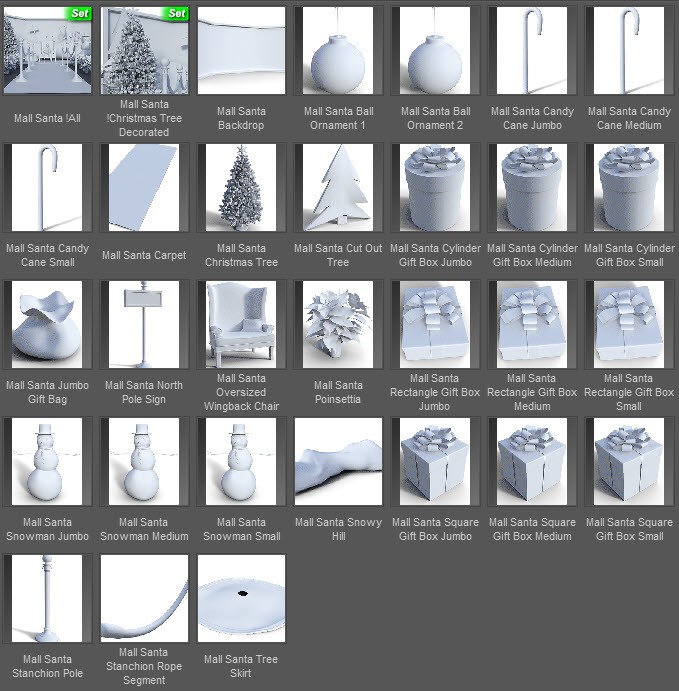Select the Mall Santa Stanchion Pole
Viewport: 679px width, 691px height.
tap(47, 598)
